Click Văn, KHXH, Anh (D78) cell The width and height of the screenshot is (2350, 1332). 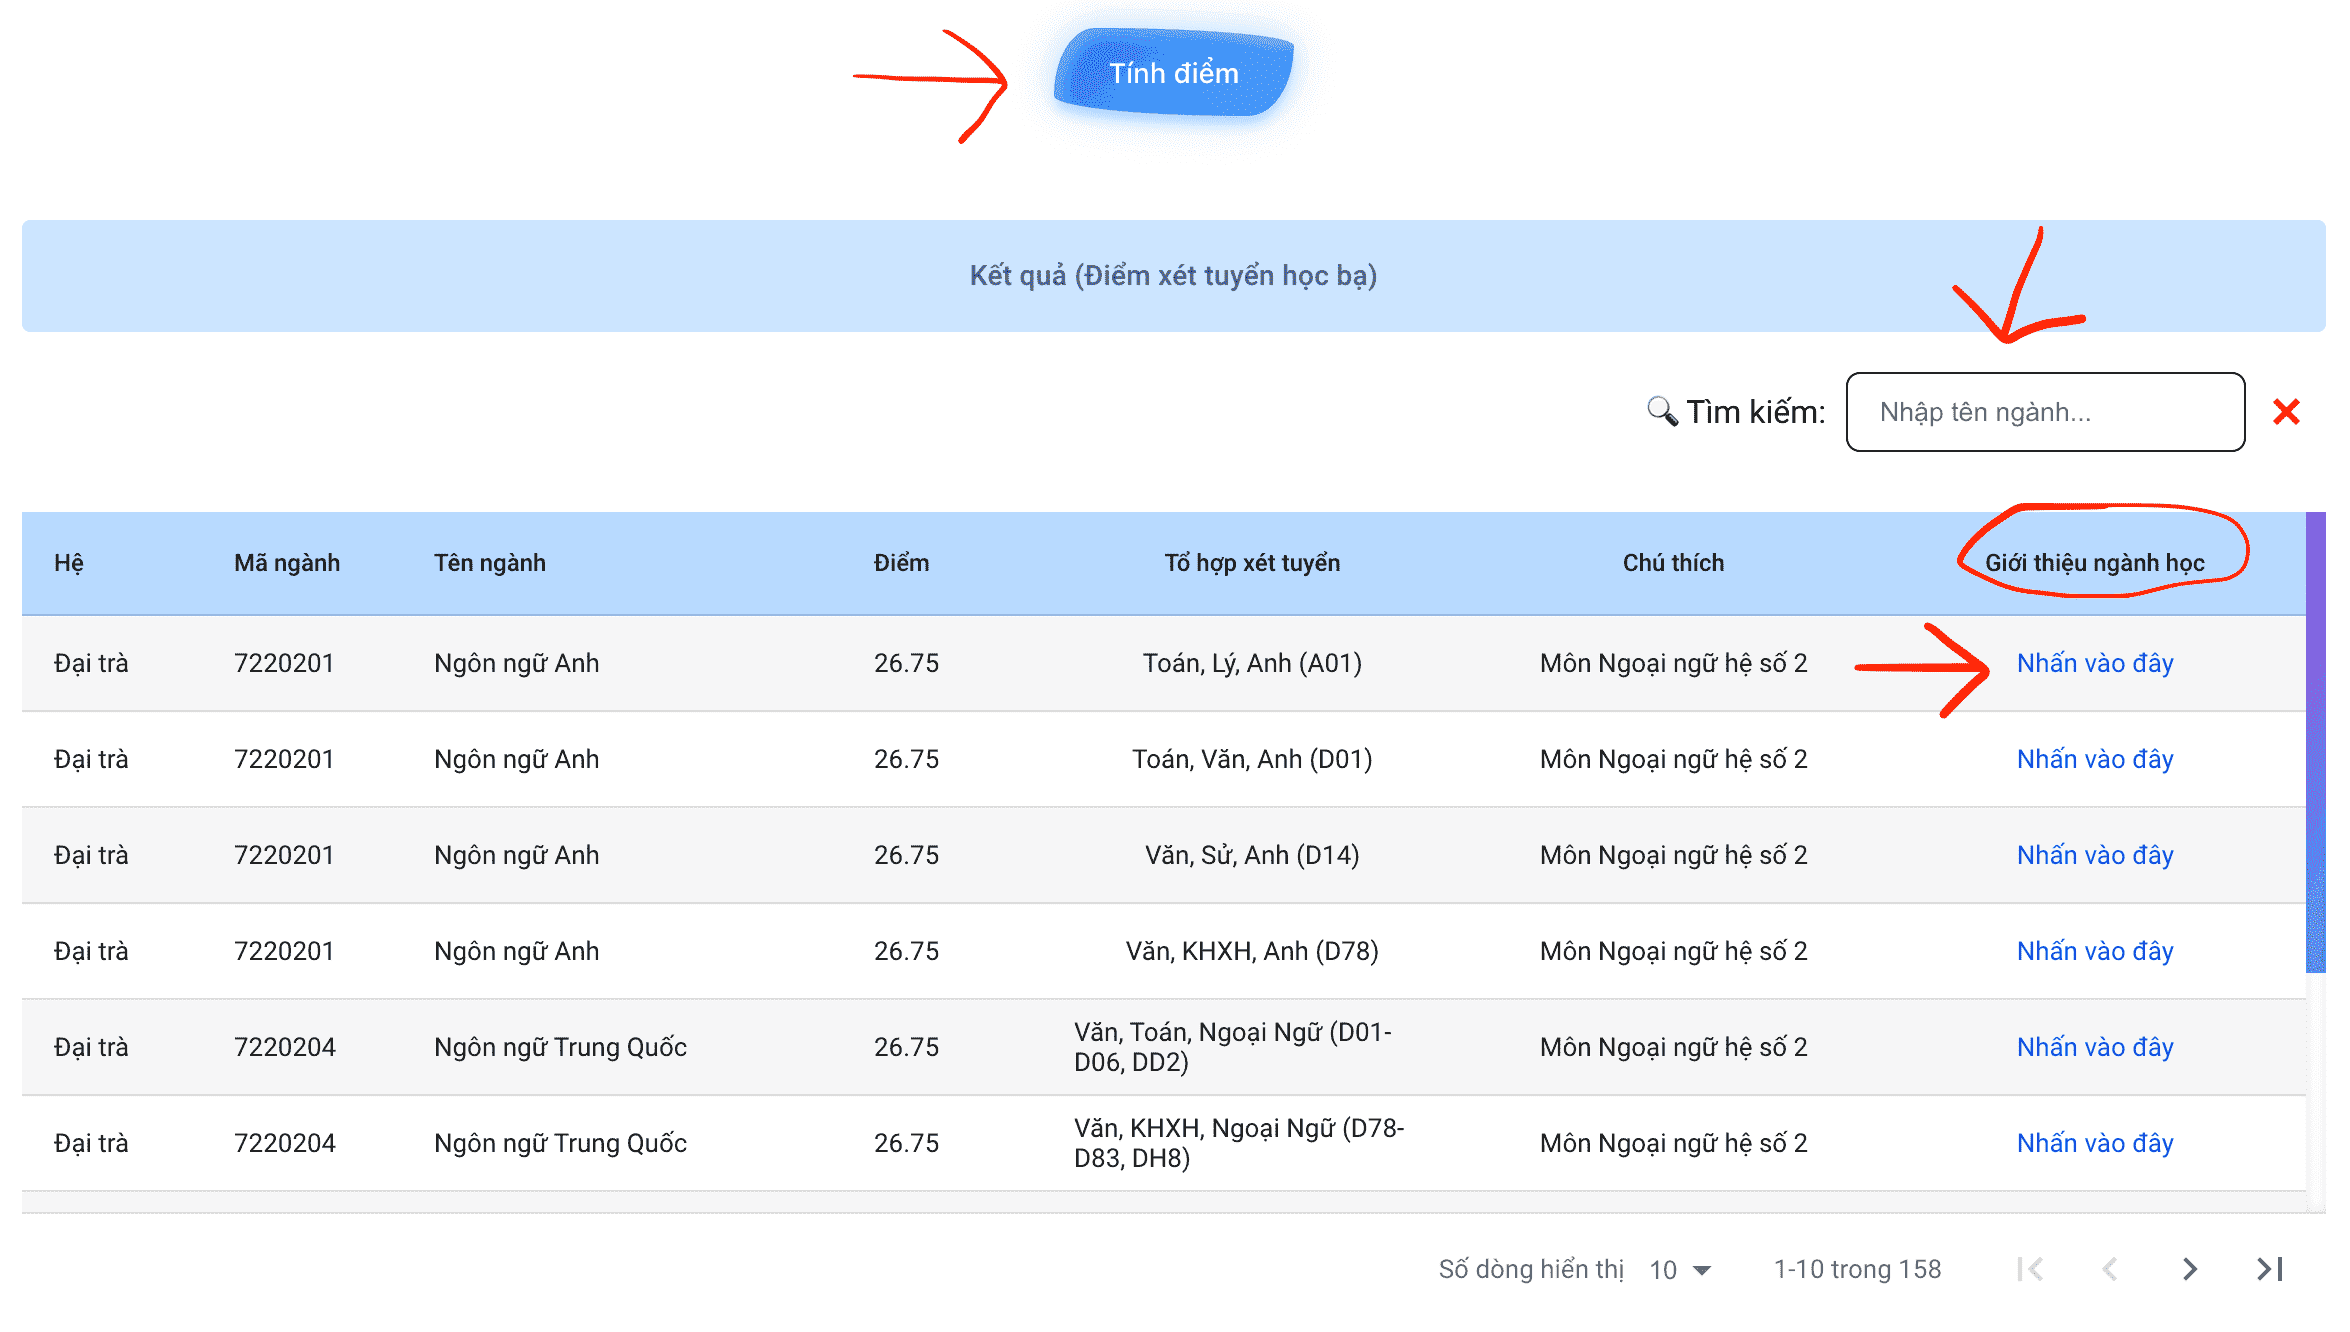coord(1252,951)
